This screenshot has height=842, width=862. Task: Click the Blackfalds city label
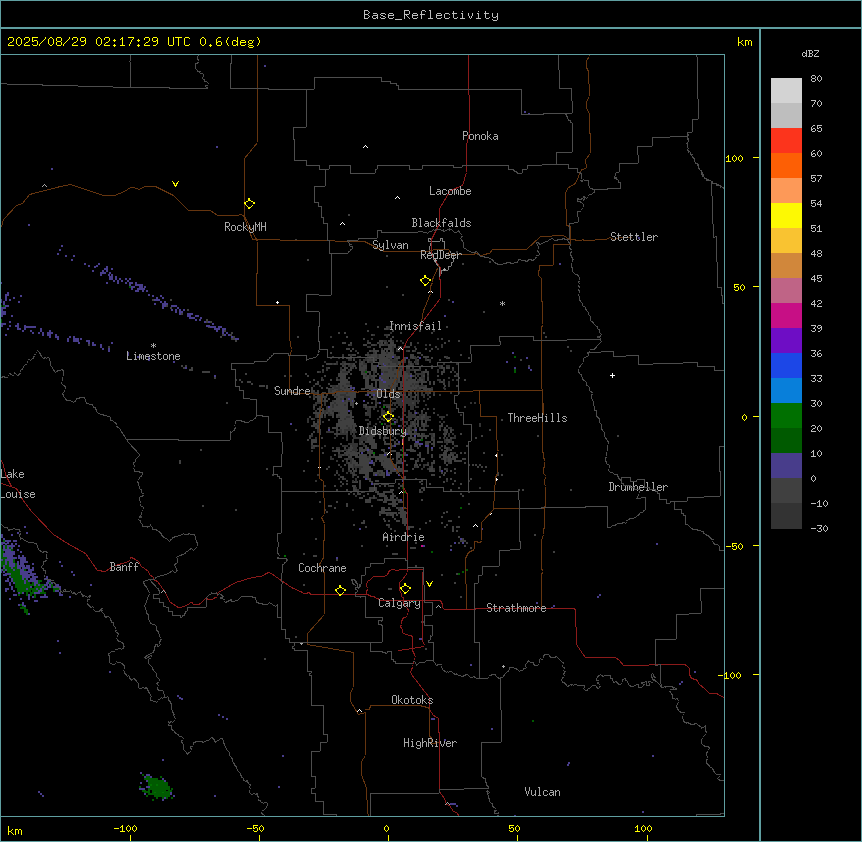(x=441, y=223)
